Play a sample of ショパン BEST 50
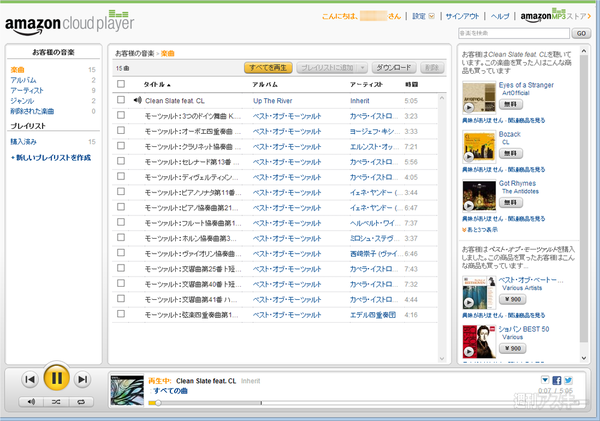Image resolution: width=600 pixels, height=421 pixels. [x=468, y=351]
